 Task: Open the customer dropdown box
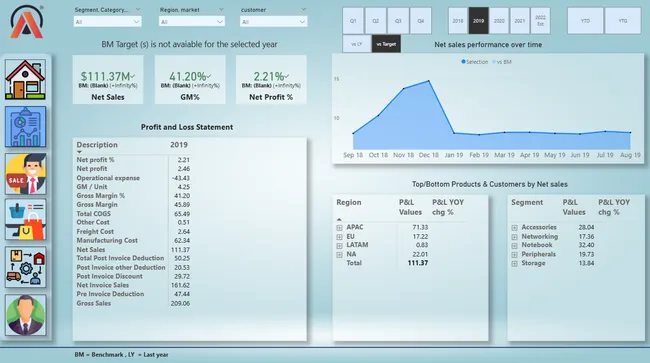[274, 22]
